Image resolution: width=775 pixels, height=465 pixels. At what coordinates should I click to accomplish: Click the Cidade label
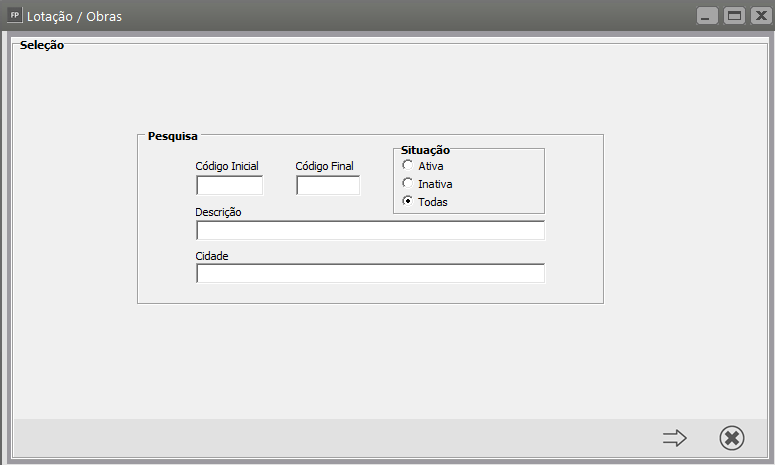(212, 256)
